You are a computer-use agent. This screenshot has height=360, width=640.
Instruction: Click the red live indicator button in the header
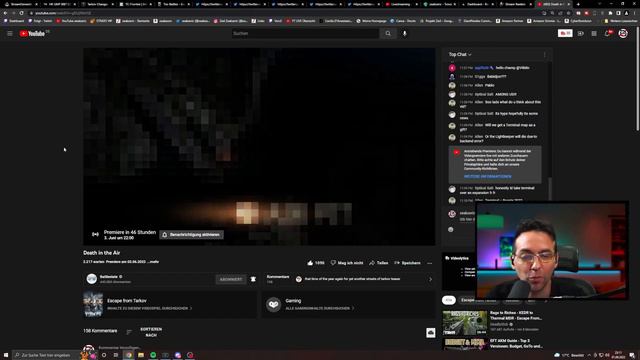tap(565, 33)
